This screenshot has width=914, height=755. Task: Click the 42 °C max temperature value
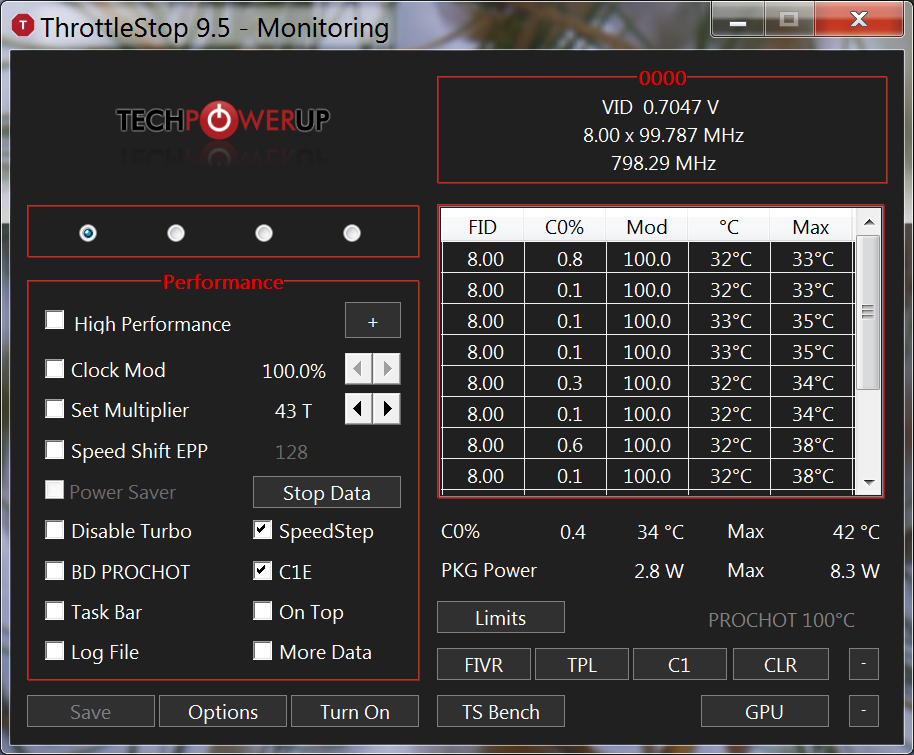(856, 532)
